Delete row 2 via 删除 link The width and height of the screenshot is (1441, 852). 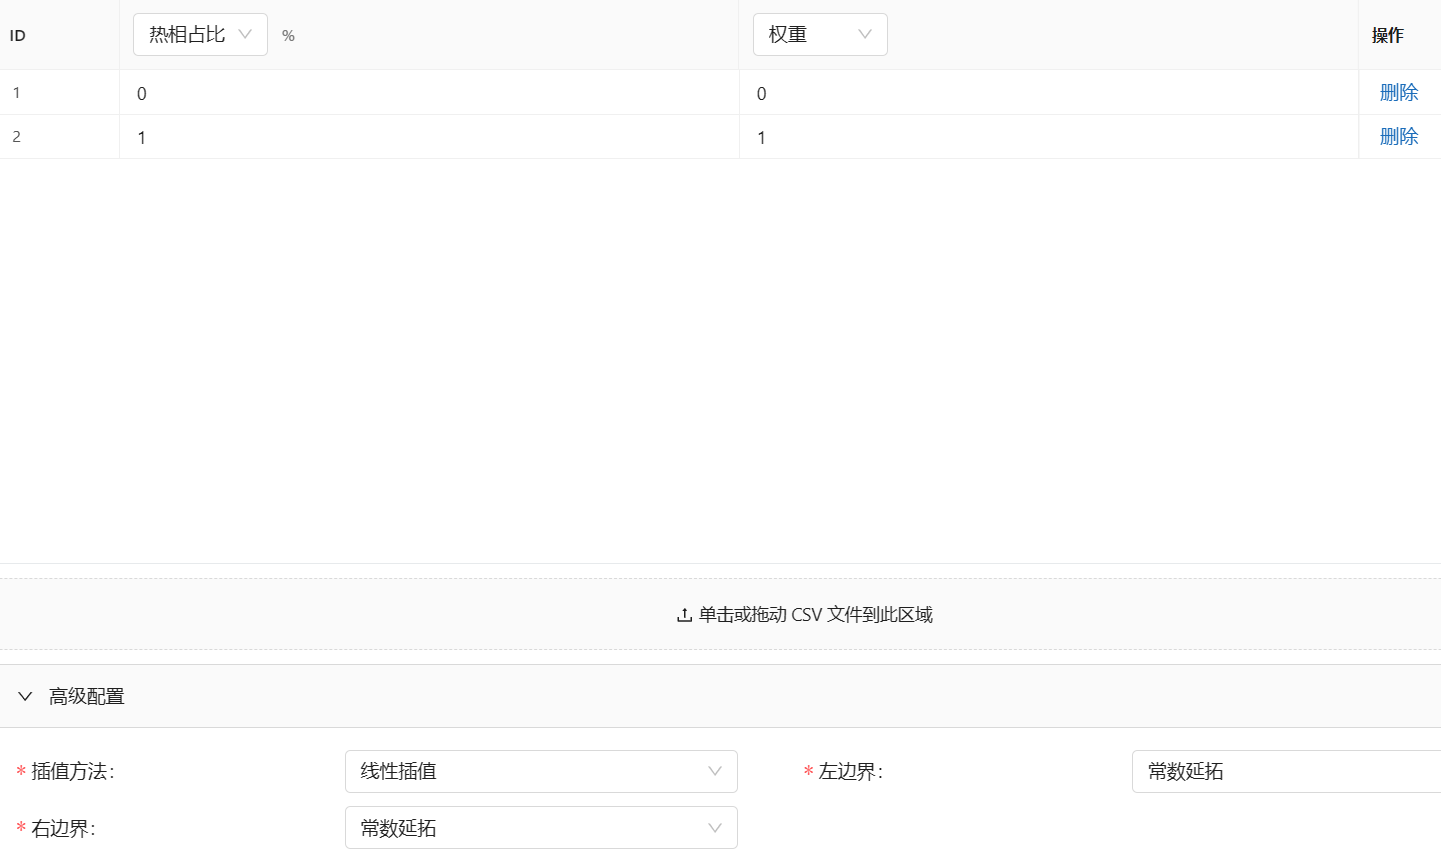point(1399,136)
